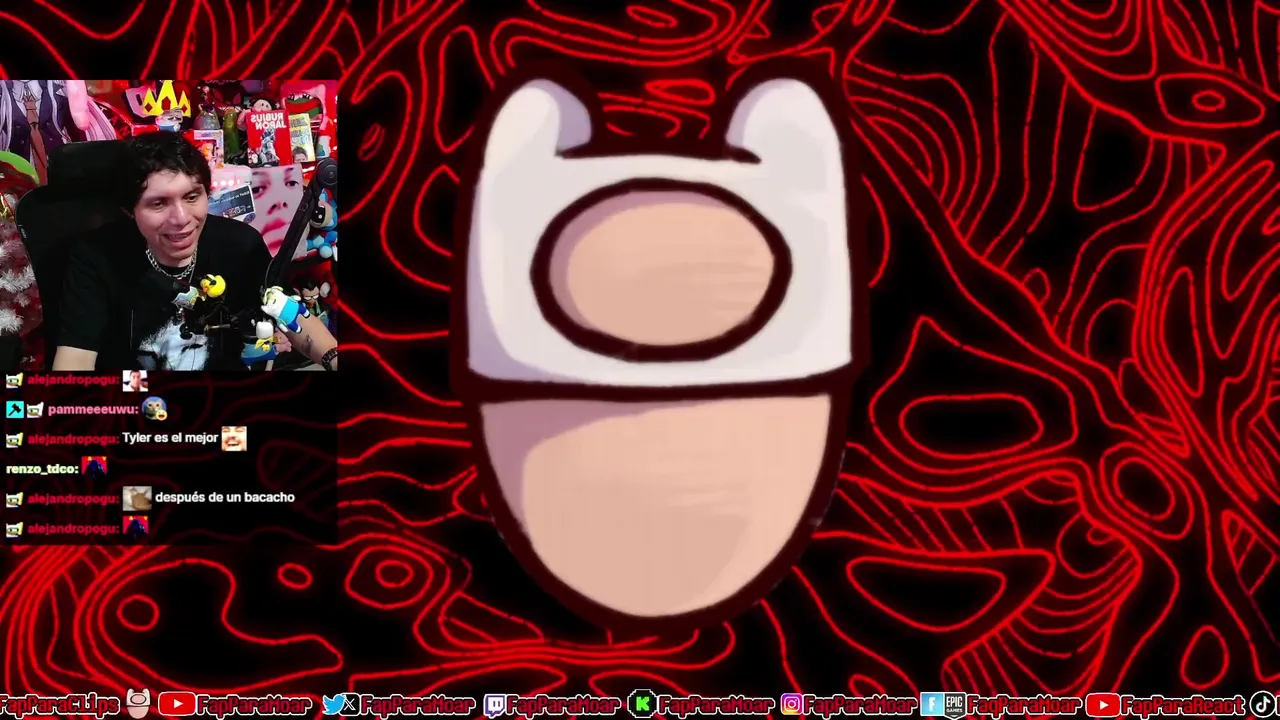Click the cat emote before 'después de un bacacho'
Viewport: 1280px width, 720px height.
tap(137, 497)
